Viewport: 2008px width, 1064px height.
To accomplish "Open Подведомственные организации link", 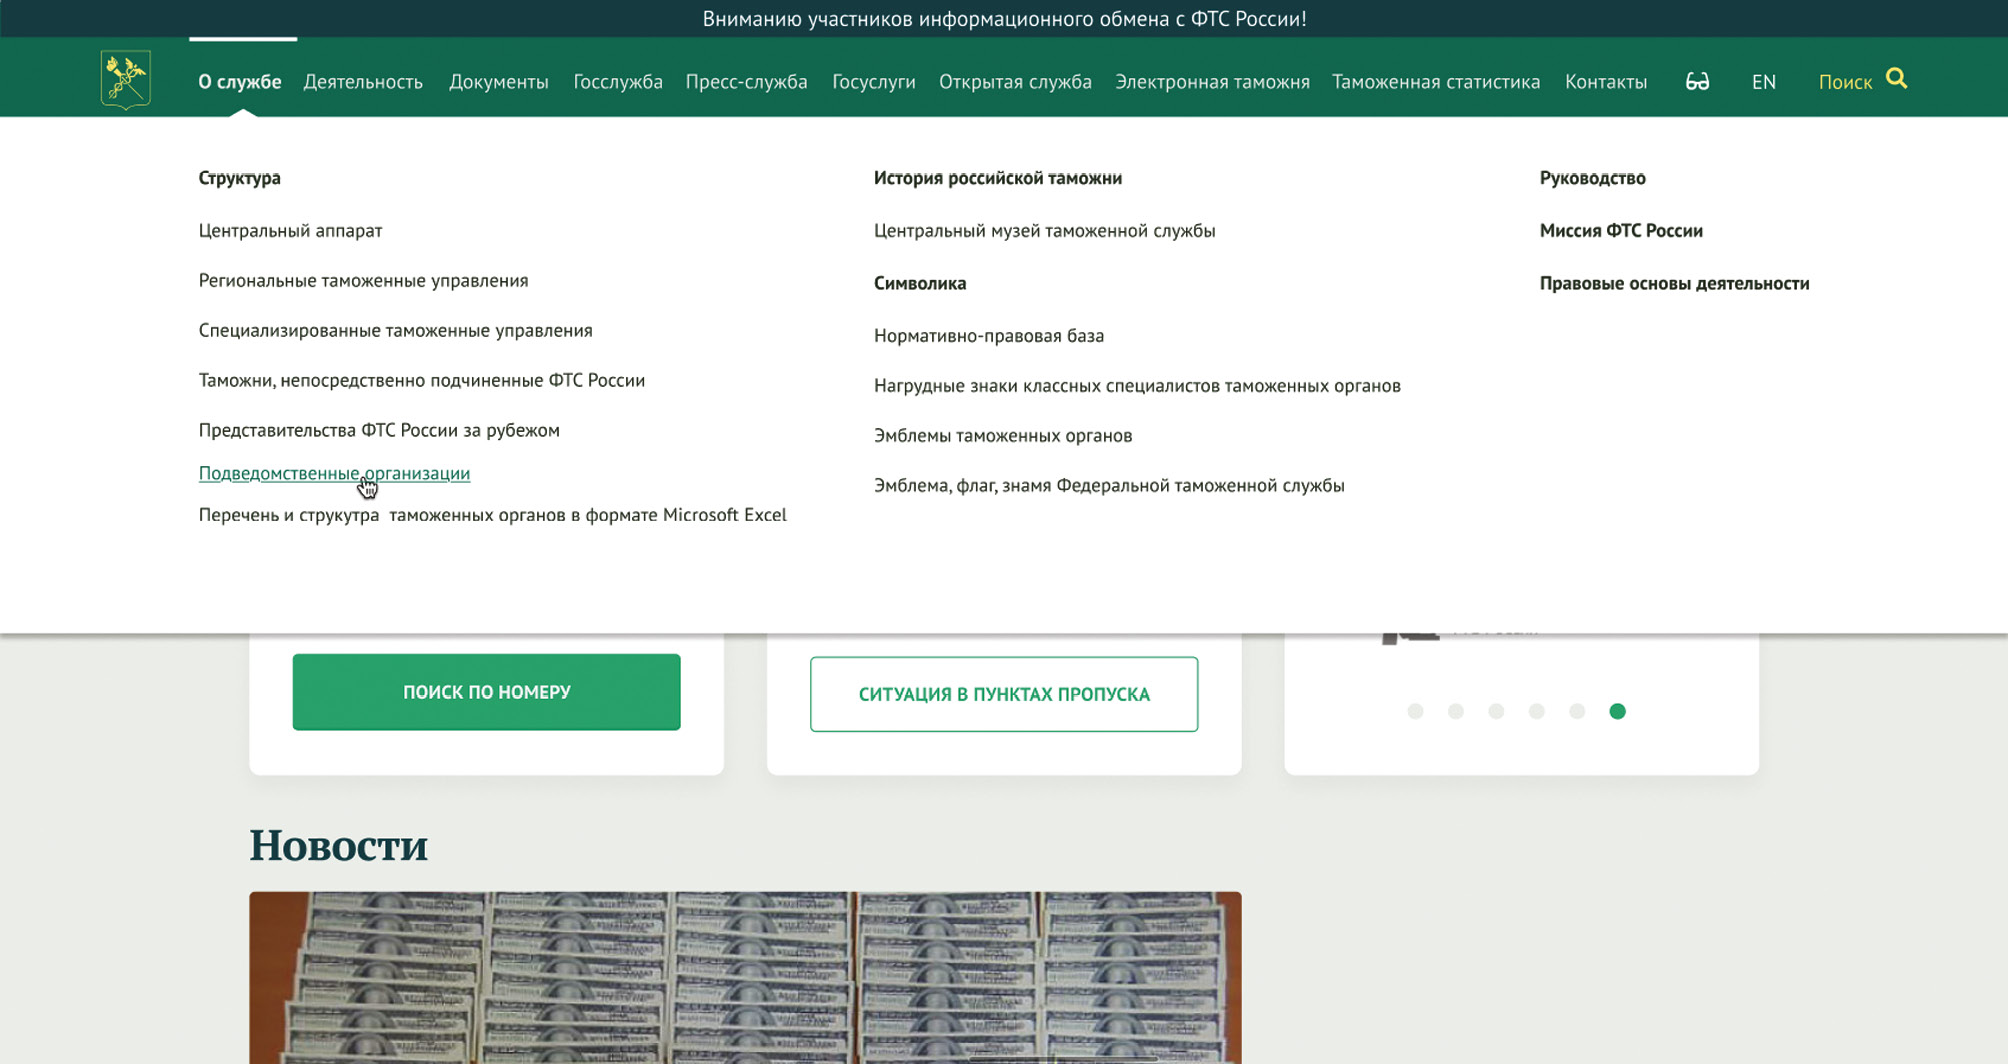I will 334,473.
